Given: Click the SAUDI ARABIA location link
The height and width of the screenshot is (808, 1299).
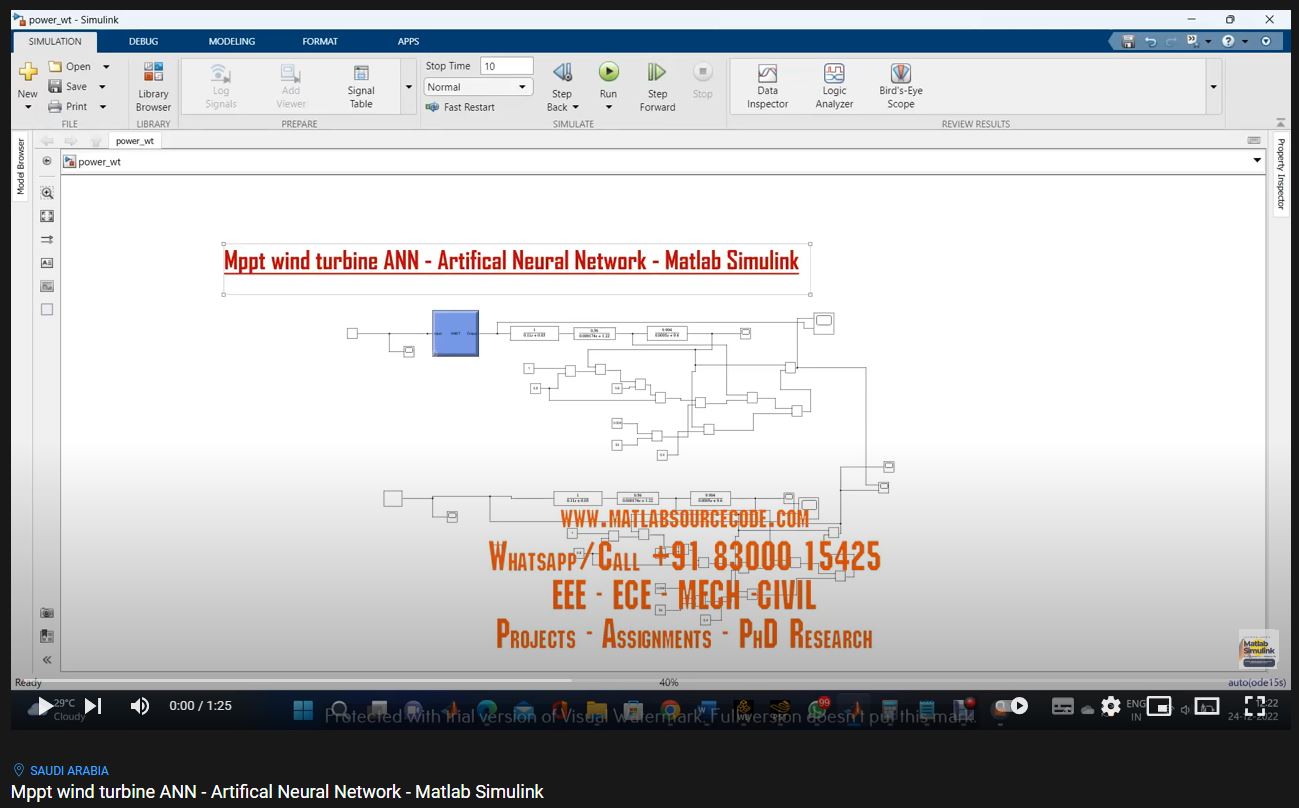Looking at the screenshot, I should click(x=68, y=771).
